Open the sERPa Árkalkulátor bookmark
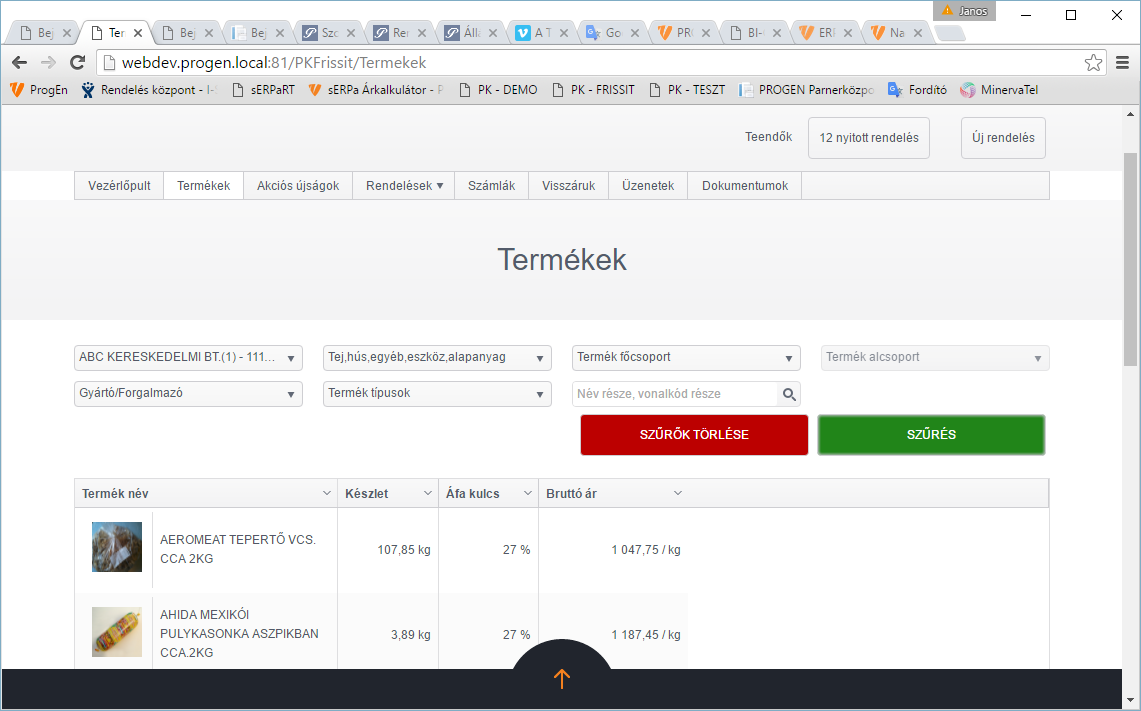Image resolution: width=1141 pixels, height=711 pixels. [x=376, y=90]
